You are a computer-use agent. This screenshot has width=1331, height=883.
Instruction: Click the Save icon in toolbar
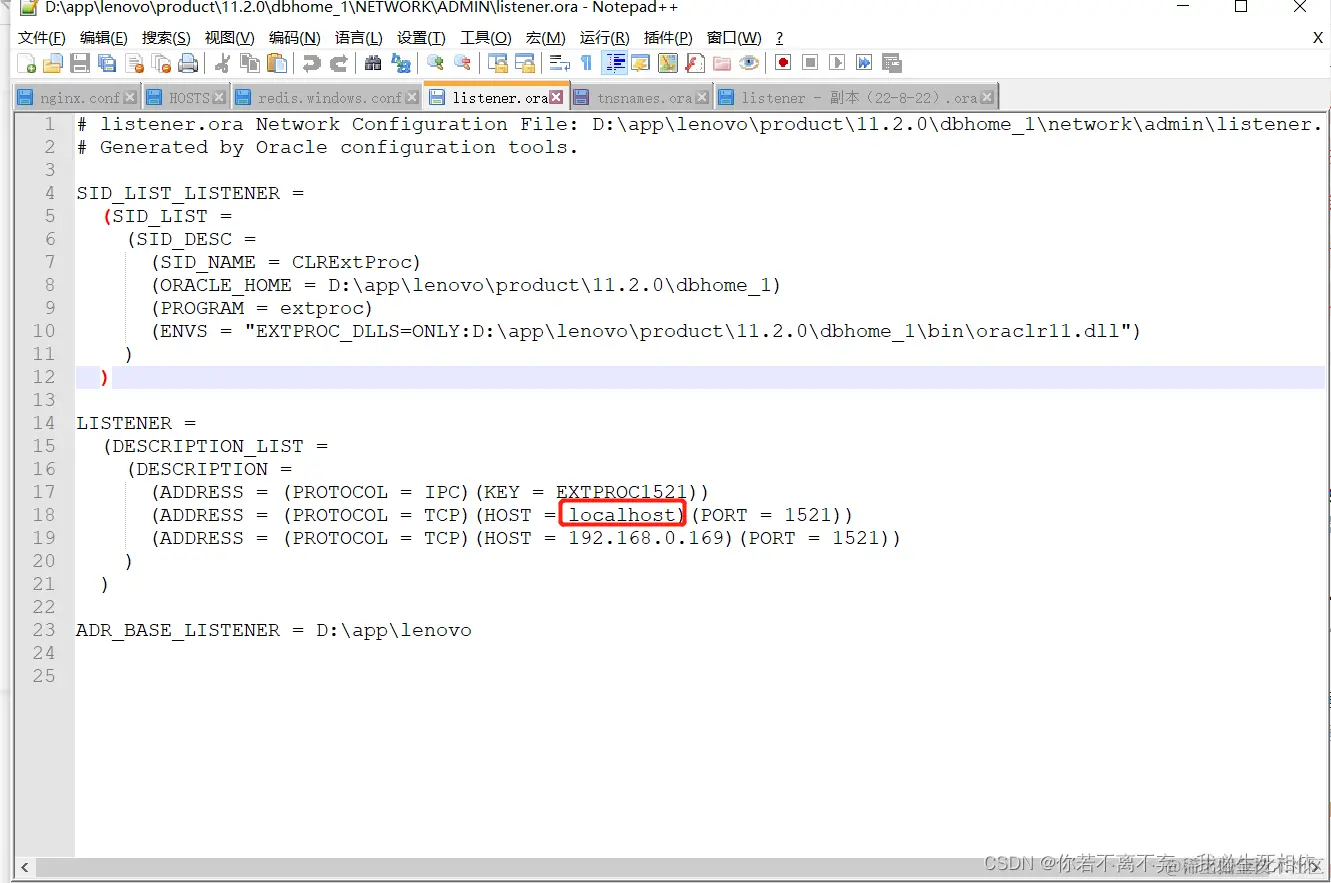point(80,63)
